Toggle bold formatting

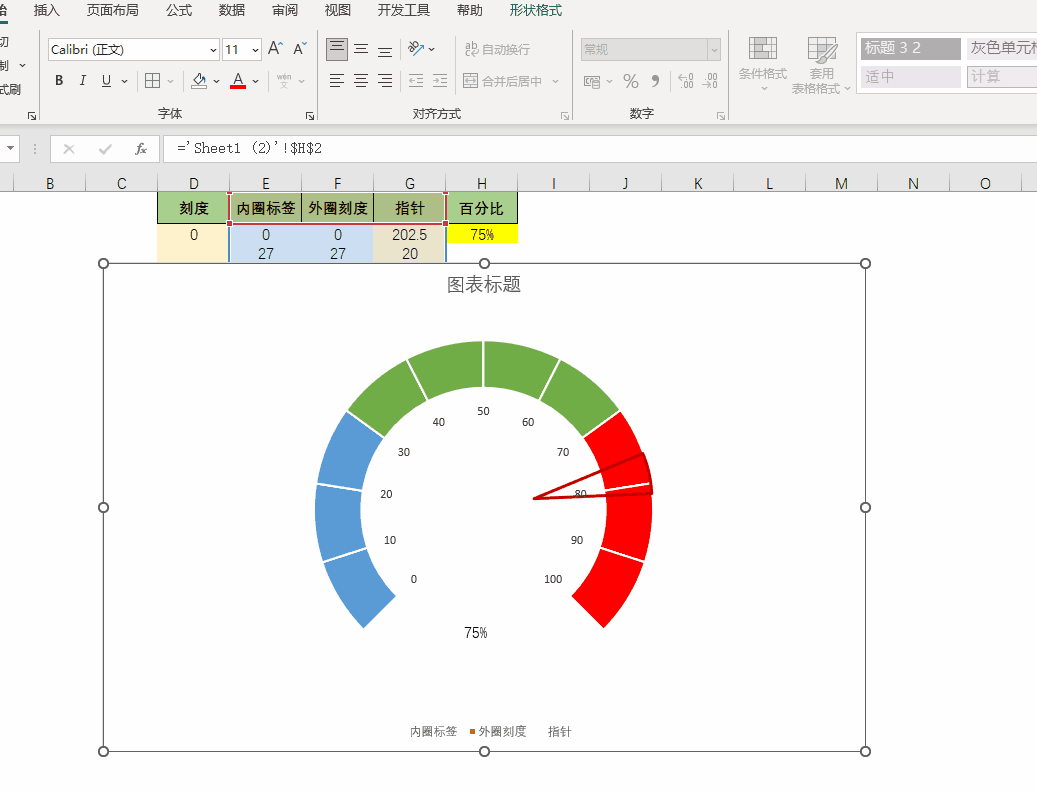coord(59,81)
